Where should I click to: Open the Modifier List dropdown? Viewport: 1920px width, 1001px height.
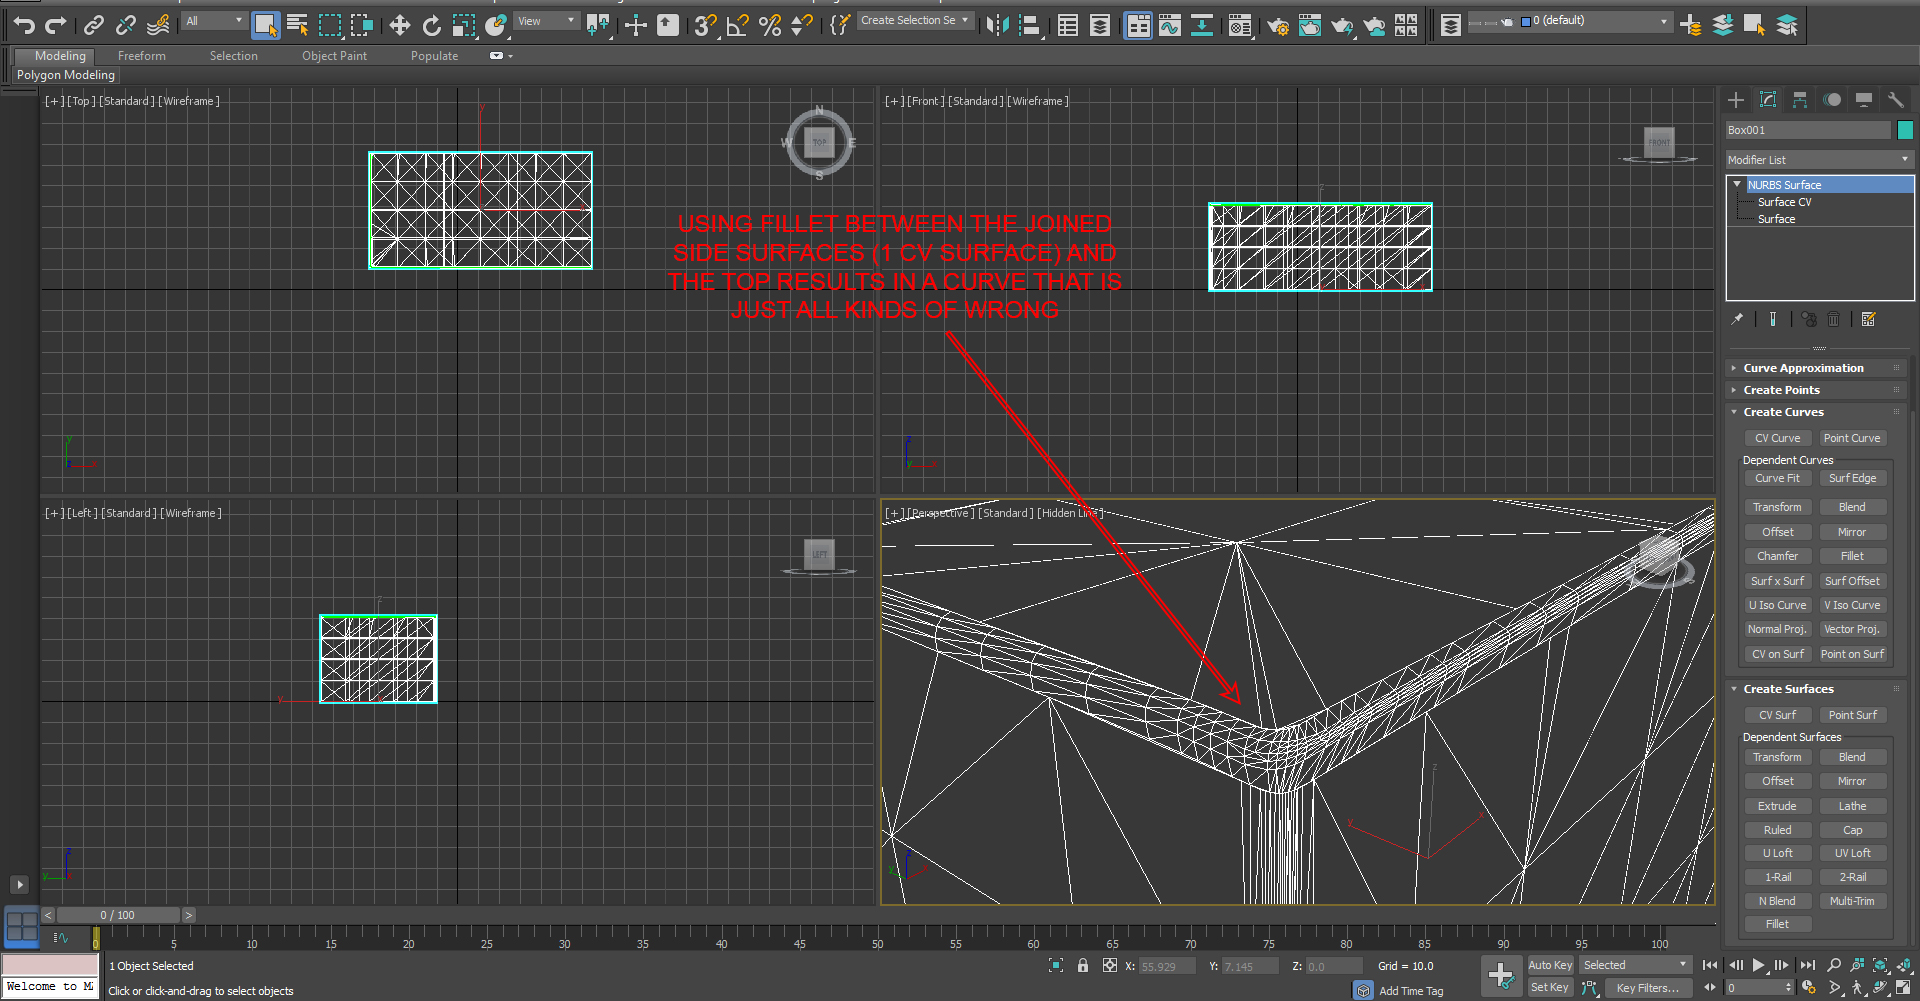(x=1818, y=159)
